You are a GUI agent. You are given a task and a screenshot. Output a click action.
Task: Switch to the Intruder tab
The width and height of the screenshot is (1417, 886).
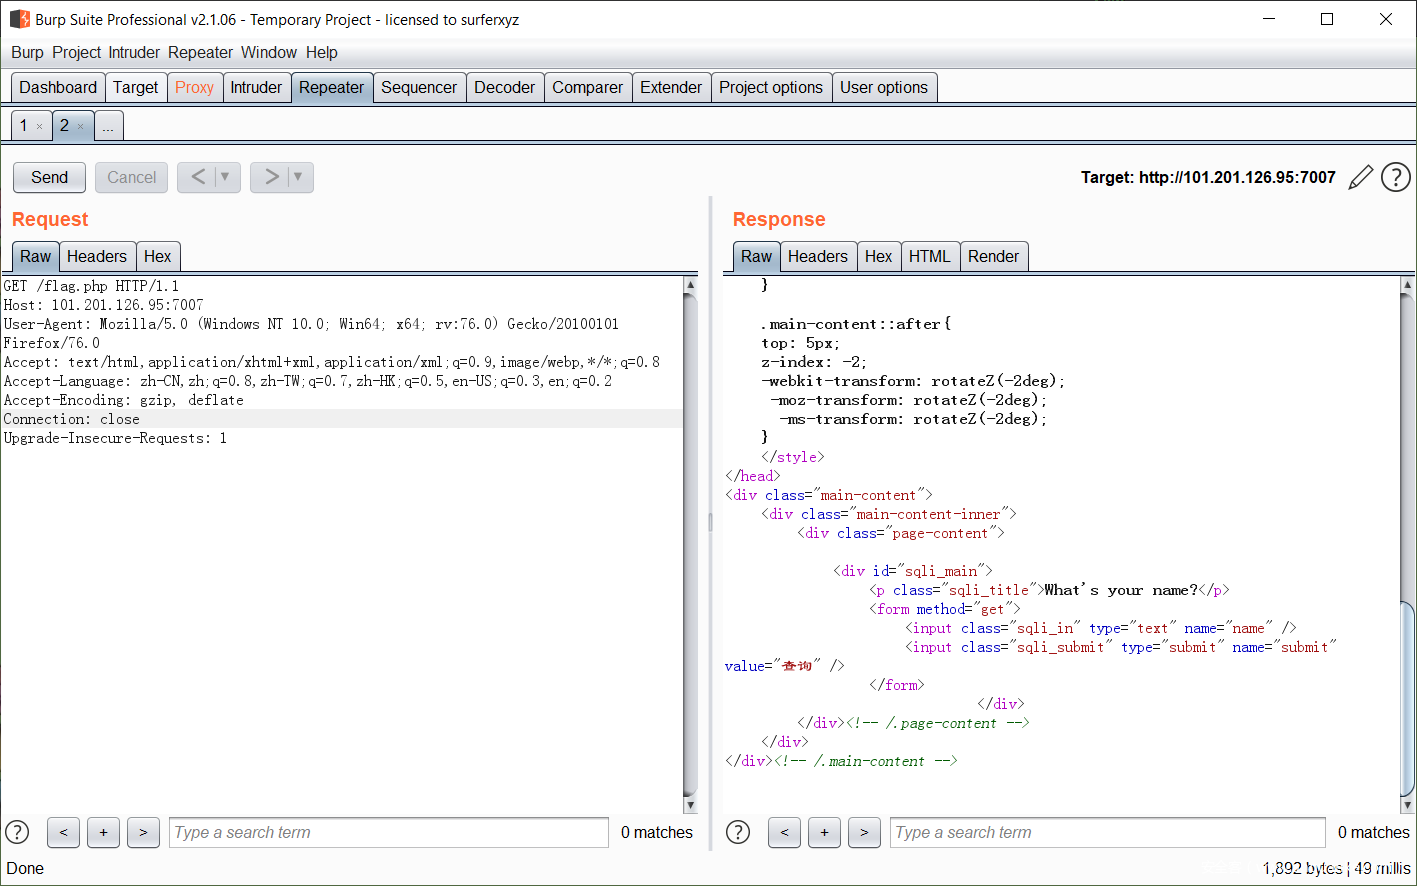coord(256,87)
